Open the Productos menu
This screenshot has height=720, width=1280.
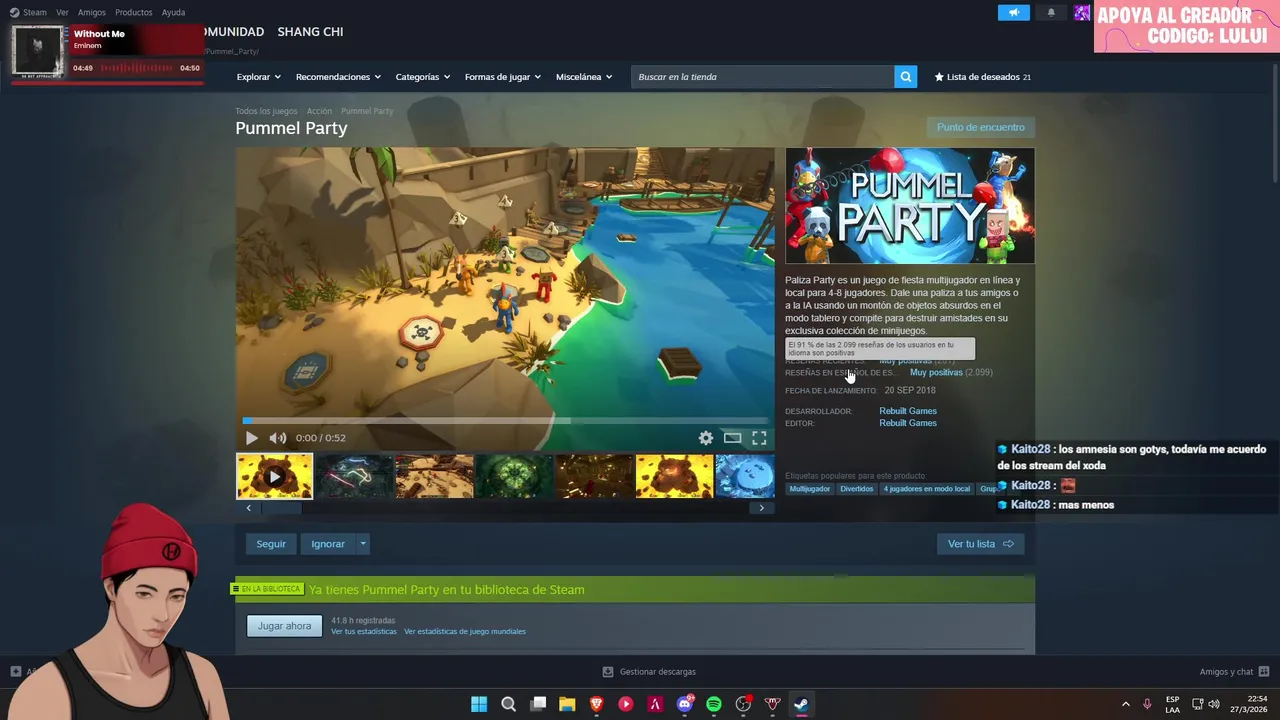click(134, 12)
